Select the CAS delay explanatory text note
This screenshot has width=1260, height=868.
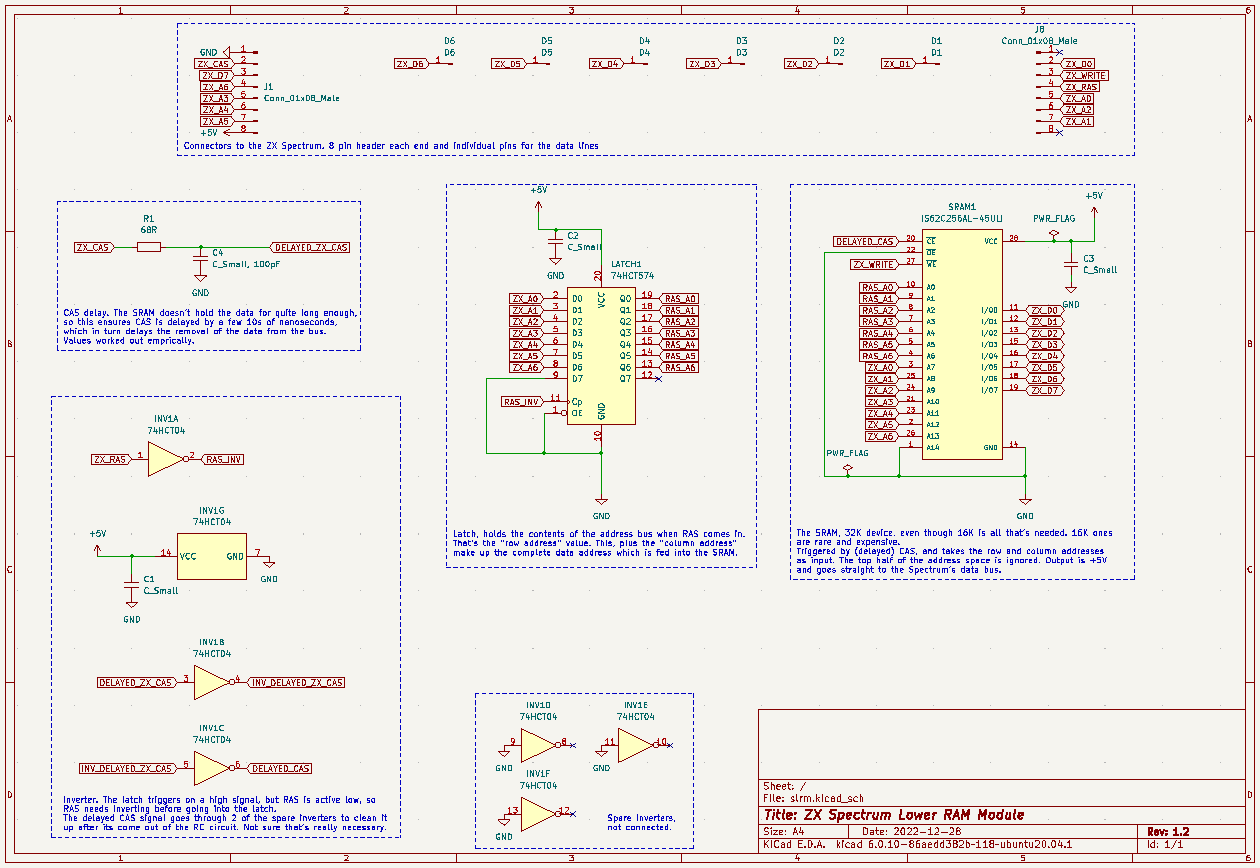point(210,326)
